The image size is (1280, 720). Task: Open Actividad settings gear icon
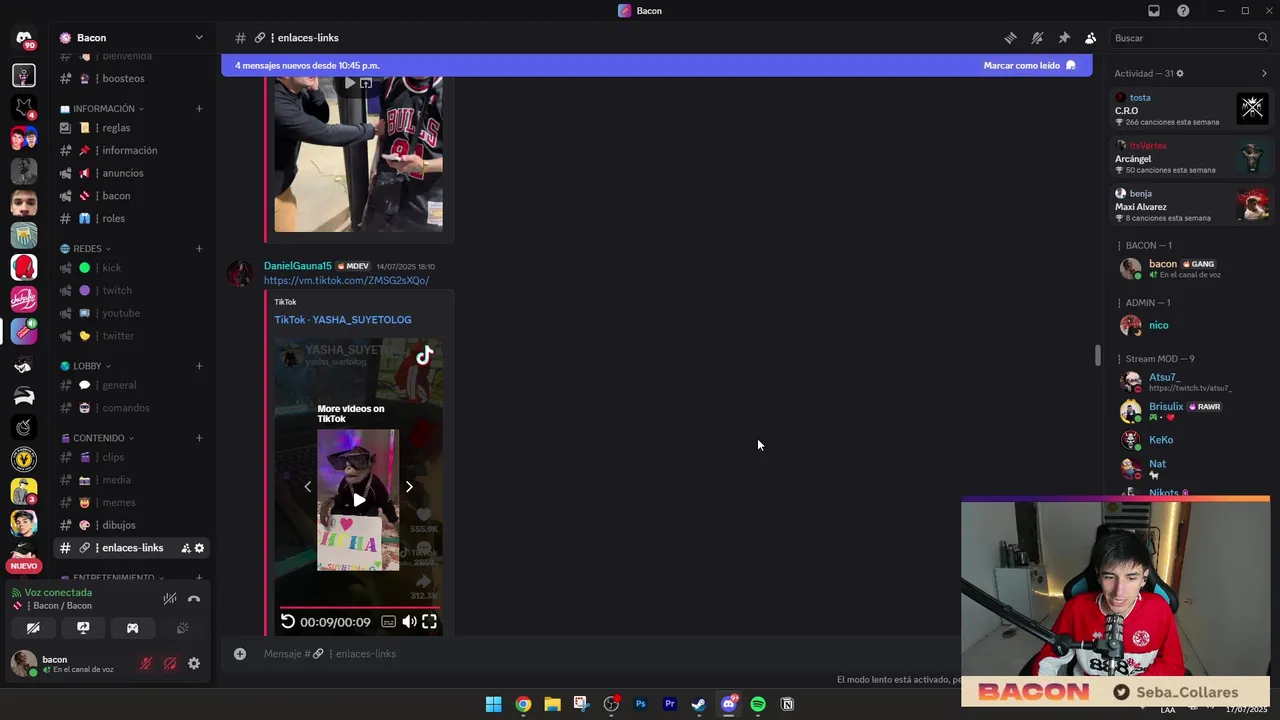point(1180,73)
